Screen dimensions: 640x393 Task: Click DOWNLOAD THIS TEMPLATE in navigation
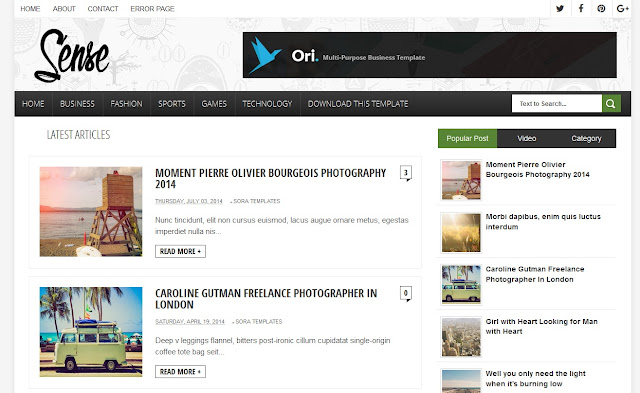358,104
